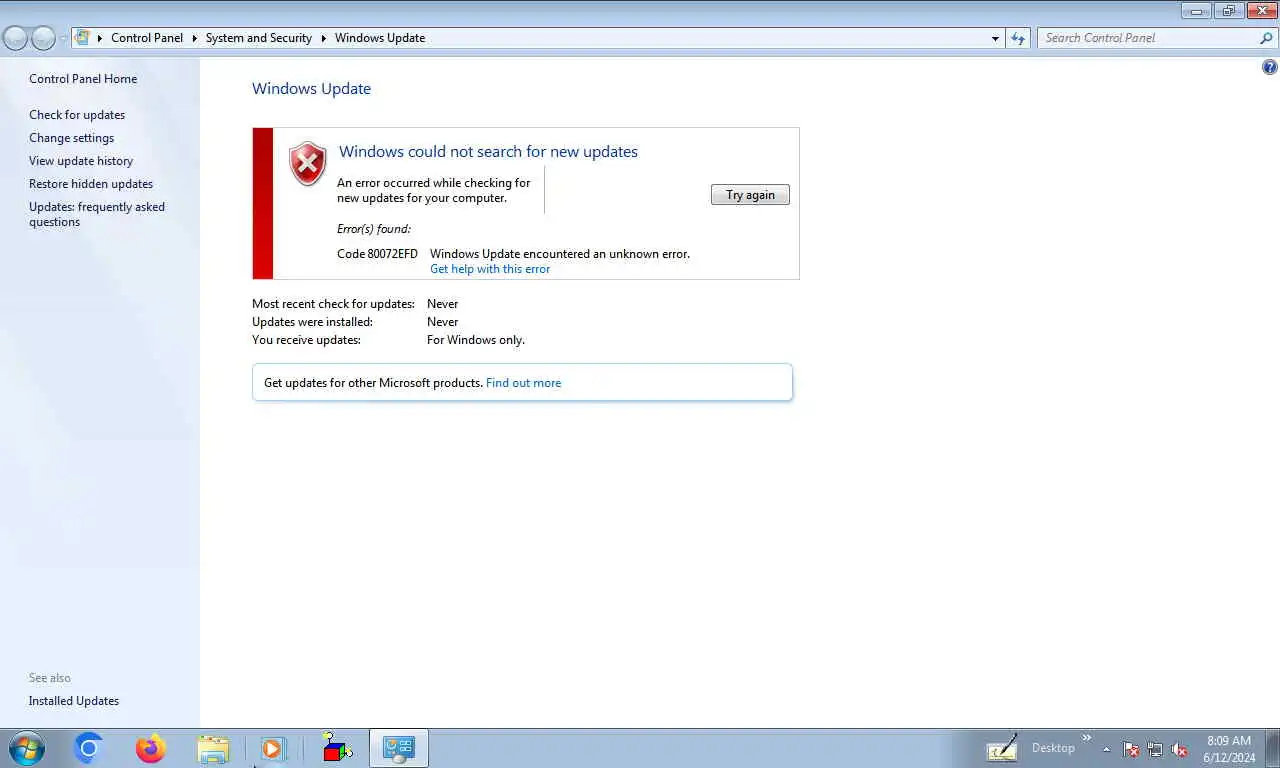Open Get help with this error link
The height and width of the screenshot is (768, 1280).
(x=490, y=269)
